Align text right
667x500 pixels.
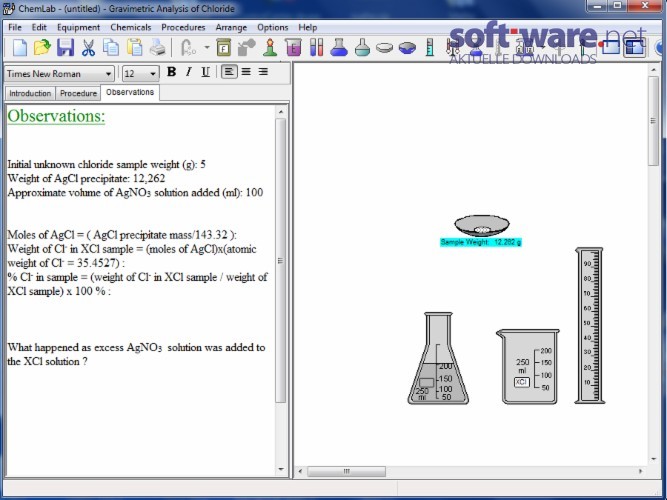[x=263, y=72]
